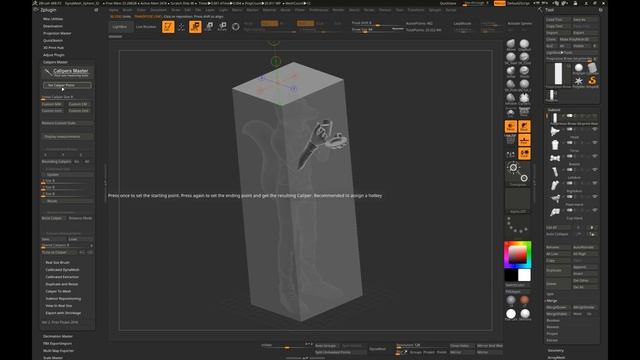Click the main color picker square
The height and width of the screenshot is (360, 640).
(517, 254)
